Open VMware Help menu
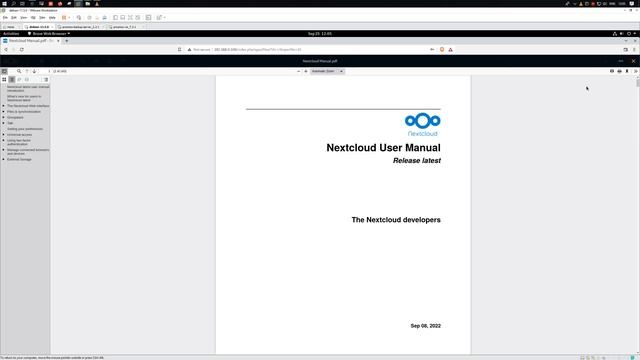This screenshot has width=640, height=360. [x=52, y=18]
